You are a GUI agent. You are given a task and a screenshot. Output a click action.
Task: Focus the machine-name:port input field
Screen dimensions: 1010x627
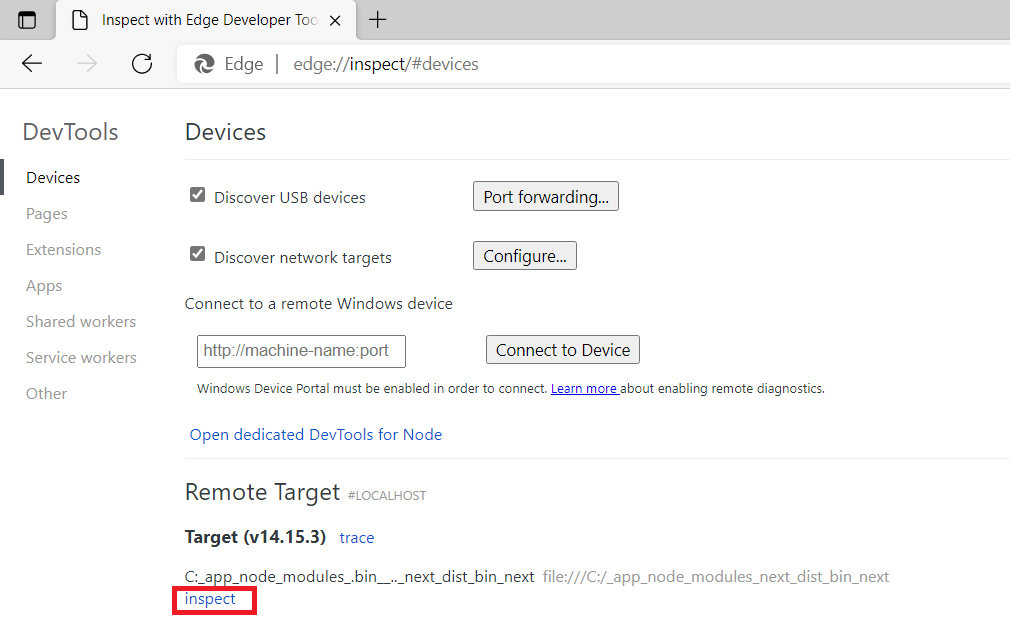tap(301, 351)
